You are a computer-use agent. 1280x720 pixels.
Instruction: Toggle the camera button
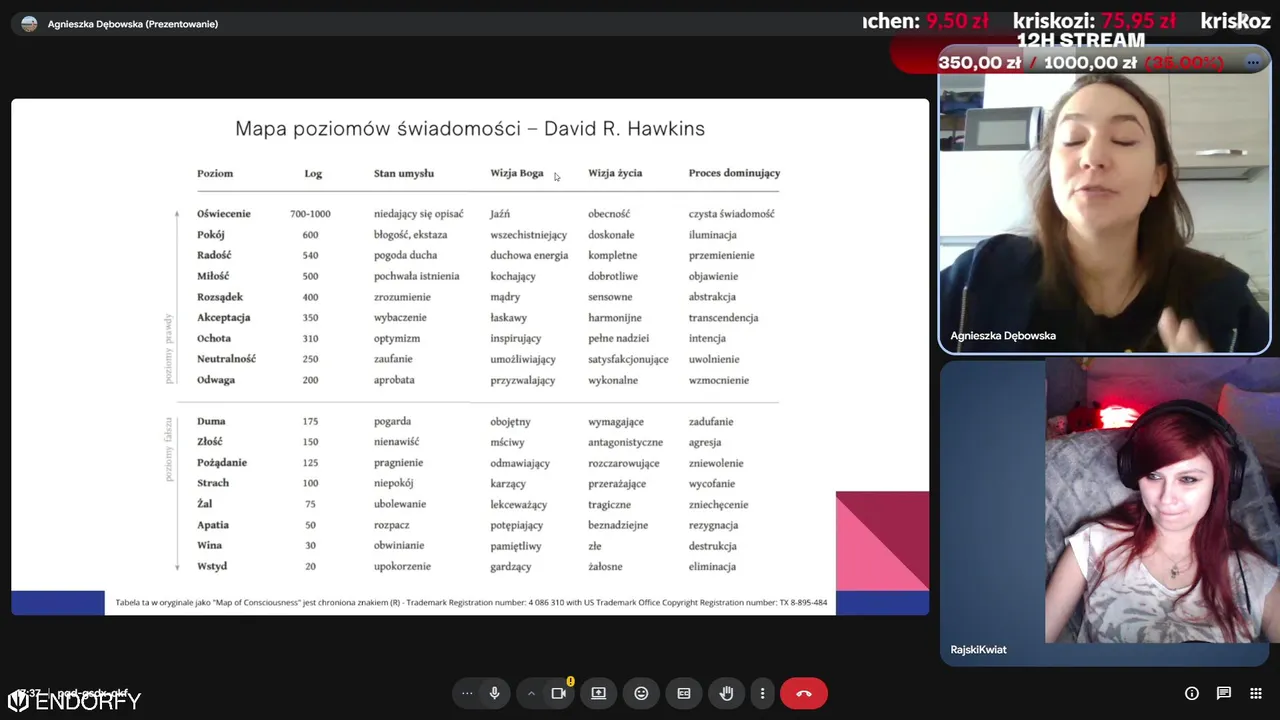[559, 693]
